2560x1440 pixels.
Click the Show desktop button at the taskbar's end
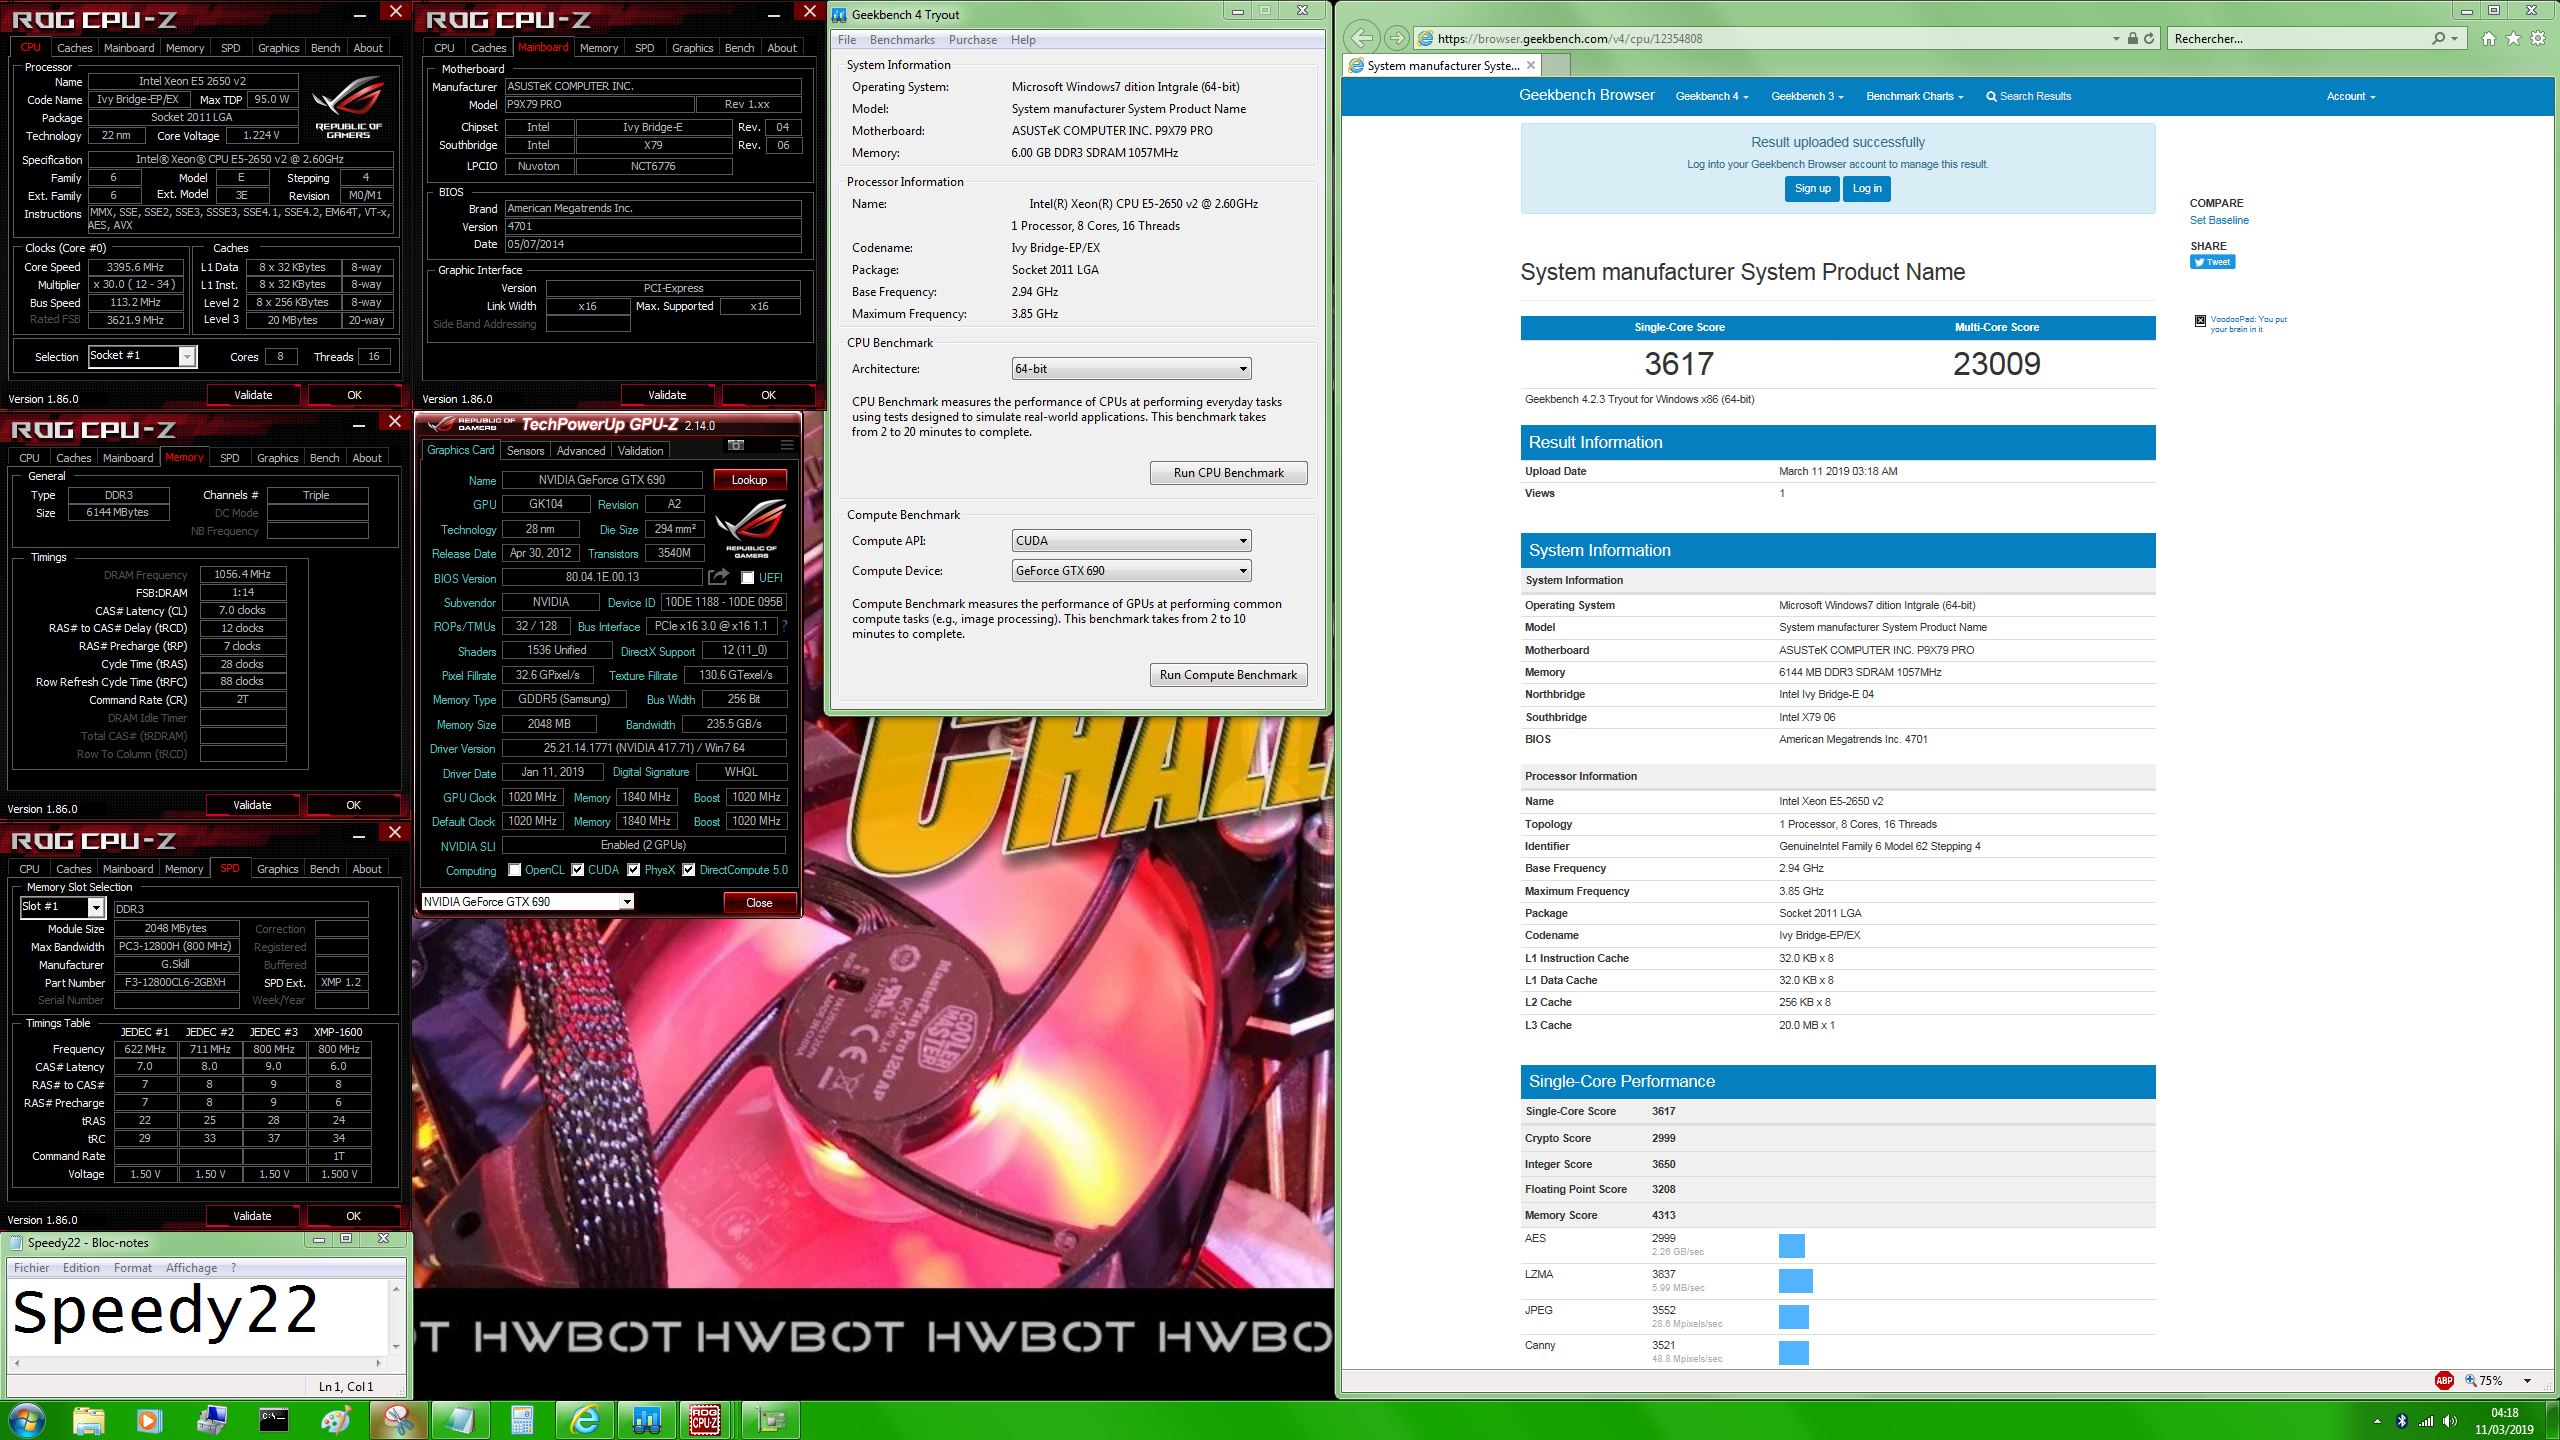click(2553, 1420)
